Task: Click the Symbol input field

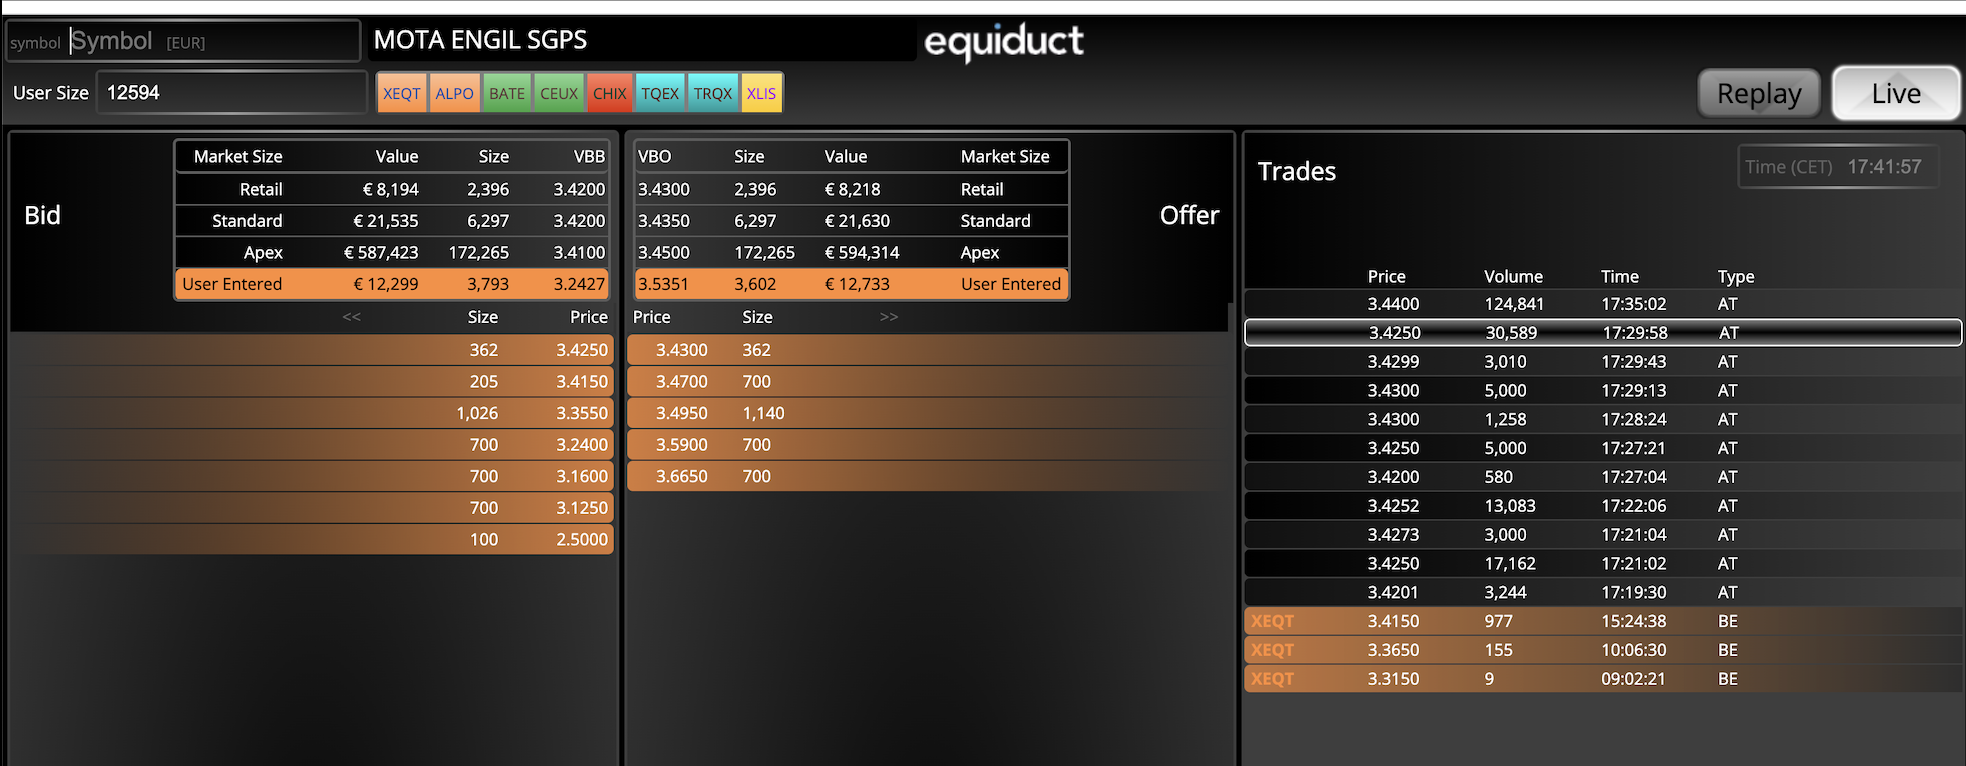Action: (183, 41)
